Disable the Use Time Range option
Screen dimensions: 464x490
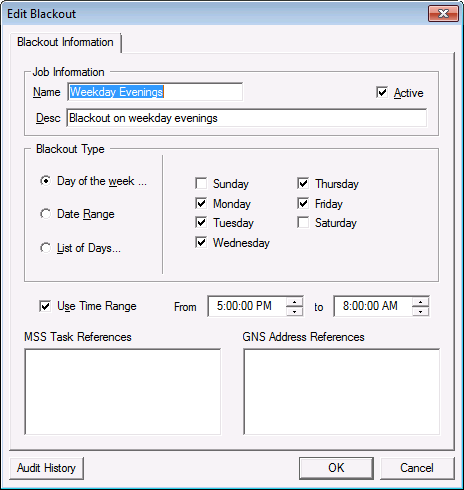pyautogui.click(x=45, y=306)
